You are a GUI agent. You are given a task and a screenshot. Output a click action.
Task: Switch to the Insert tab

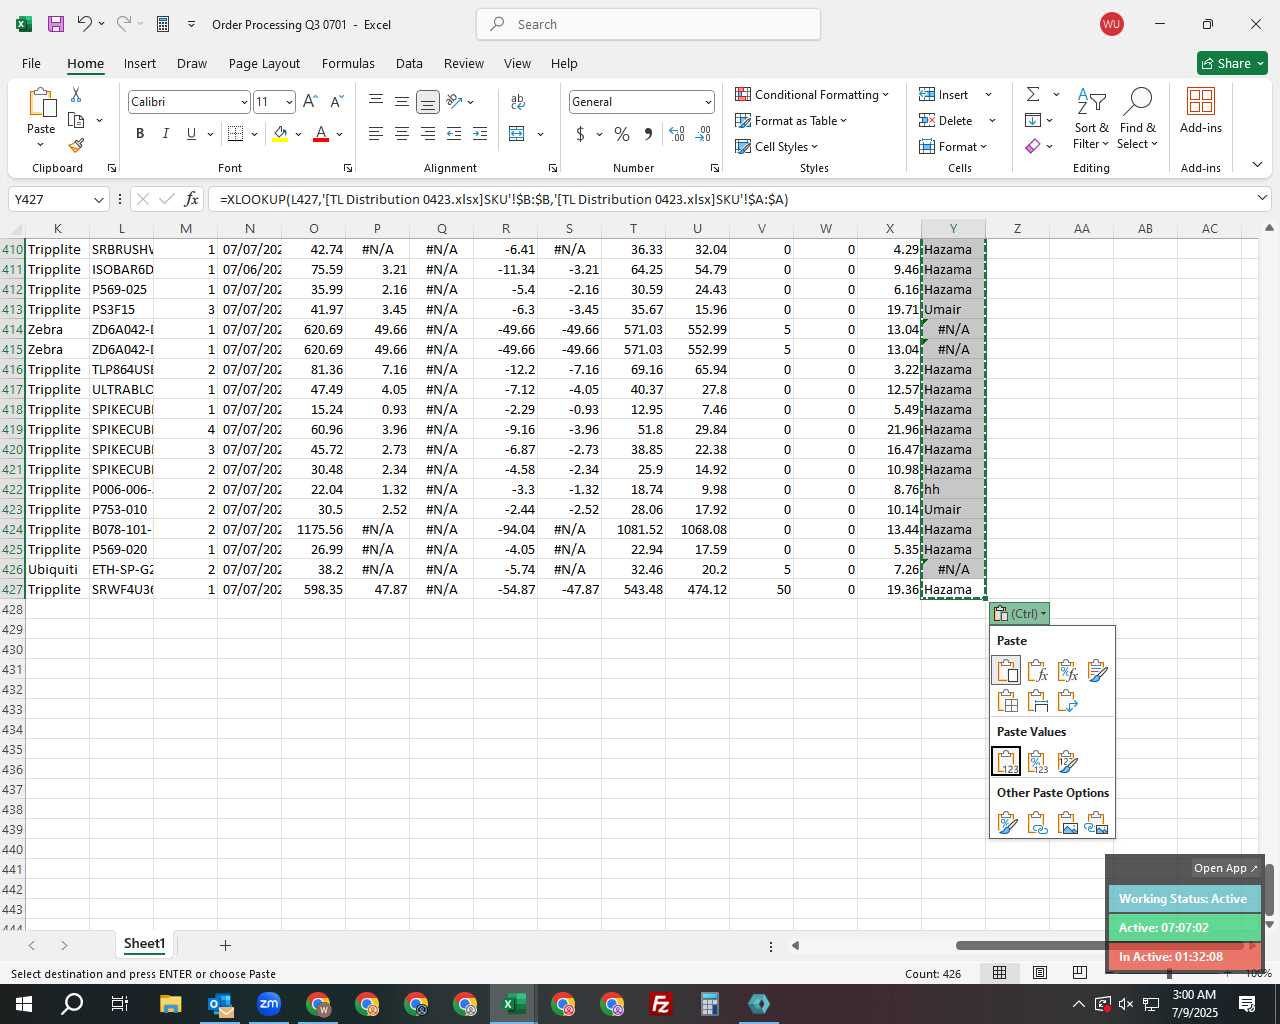coord(140,63)
